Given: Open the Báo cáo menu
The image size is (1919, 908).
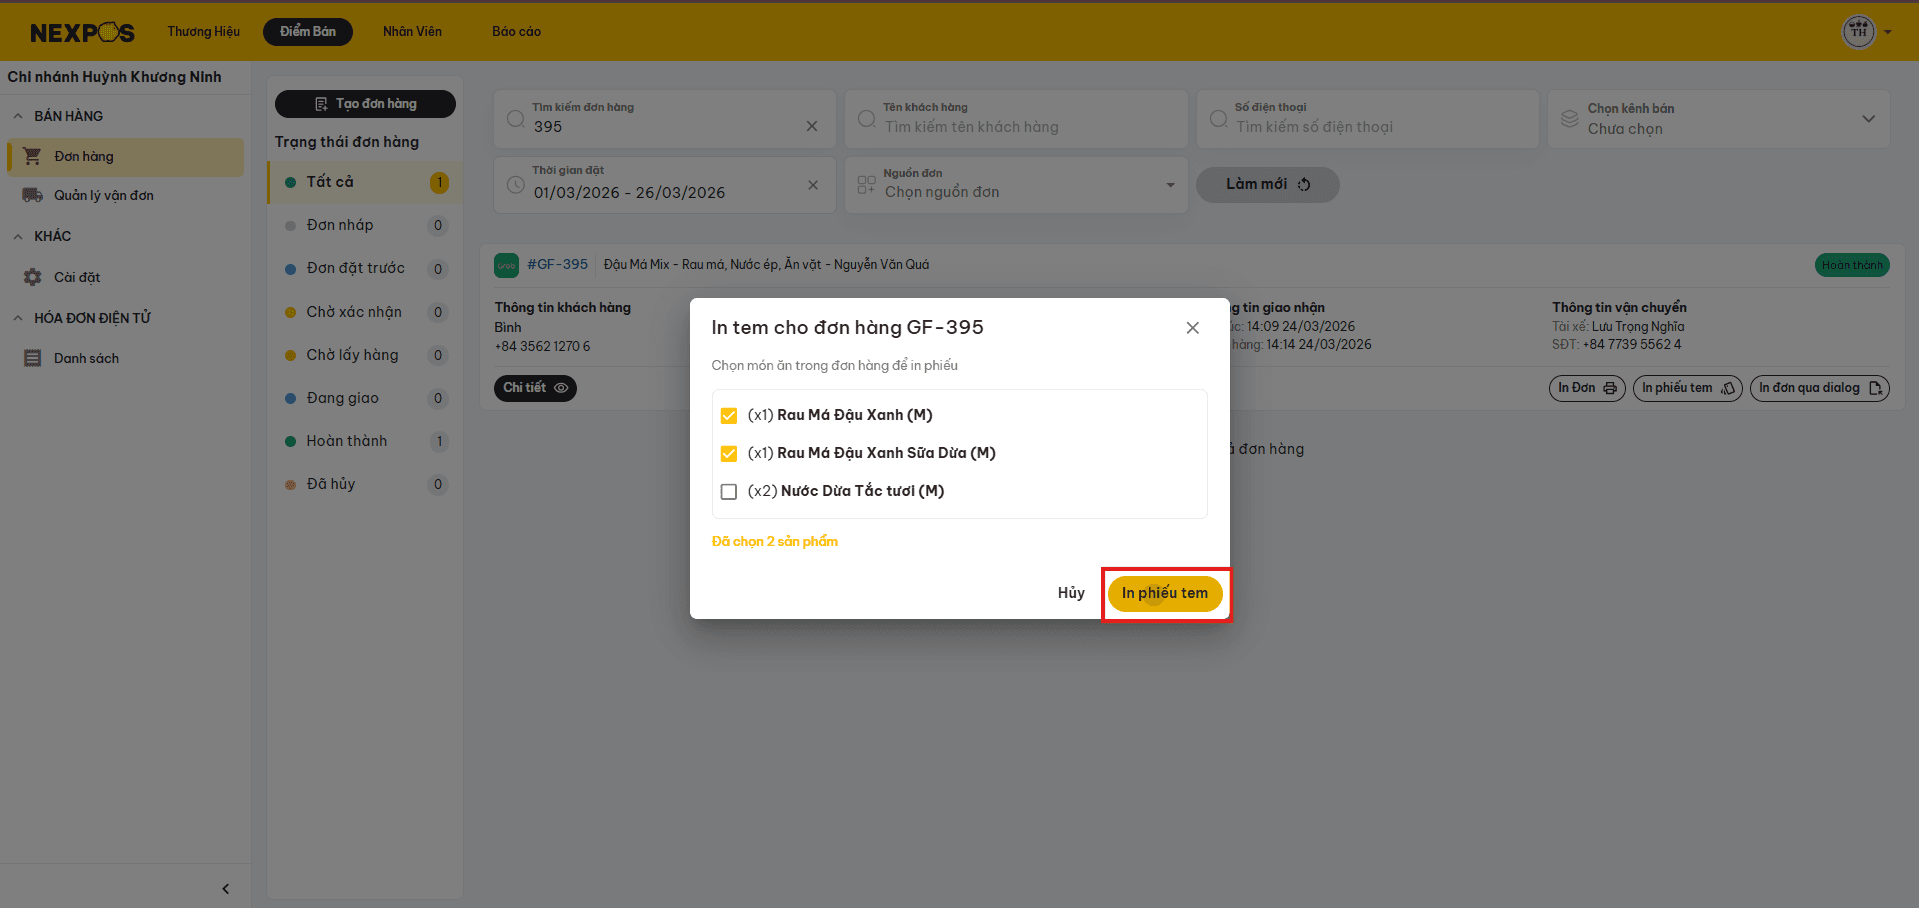Looking at the screenshot, I should (x=516, y=32).
